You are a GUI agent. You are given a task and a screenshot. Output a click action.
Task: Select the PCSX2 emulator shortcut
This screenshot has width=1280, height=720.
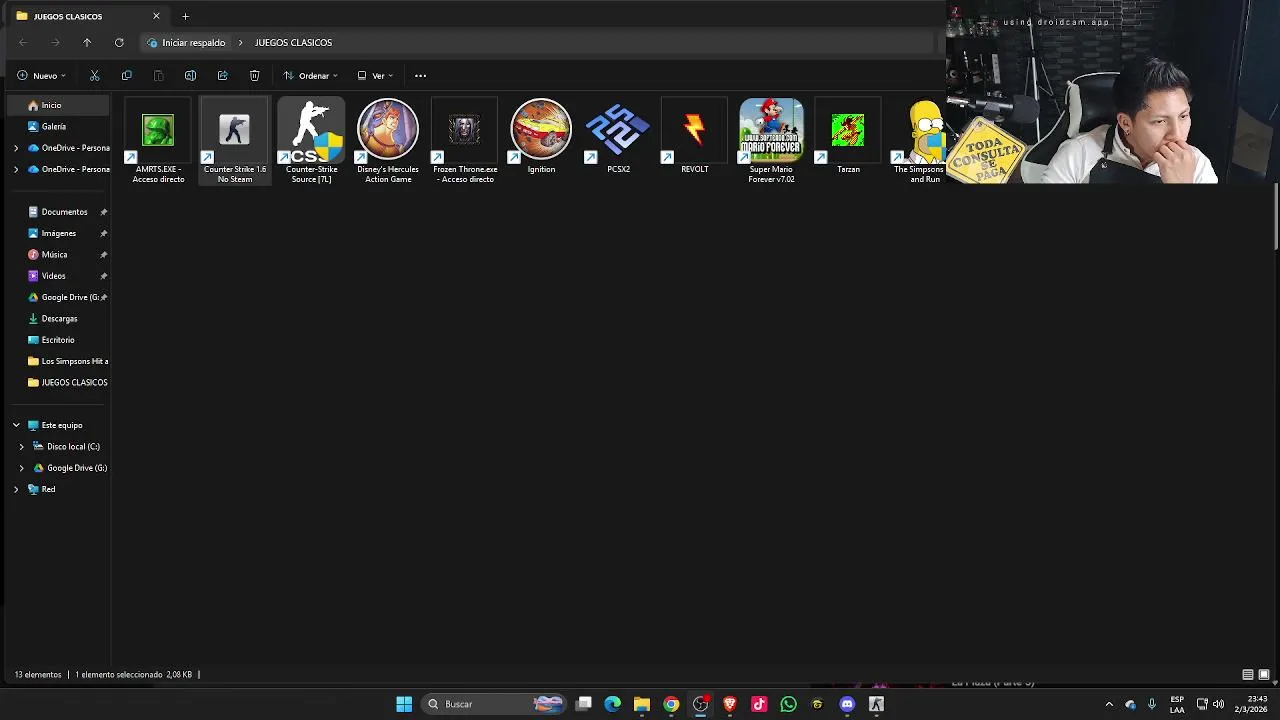click(618, 137)
